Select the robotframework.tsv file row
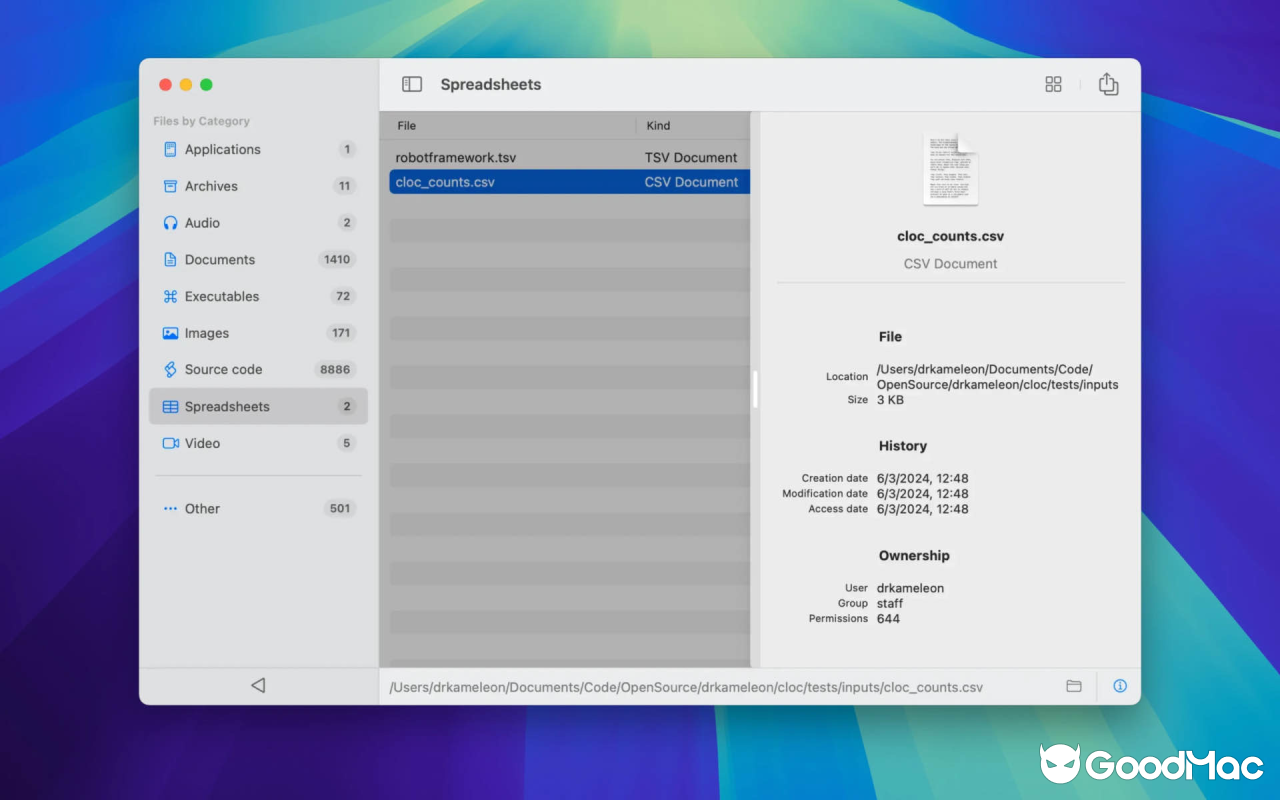The width and height of the screenshot is (1280, 800). [500, 157]
